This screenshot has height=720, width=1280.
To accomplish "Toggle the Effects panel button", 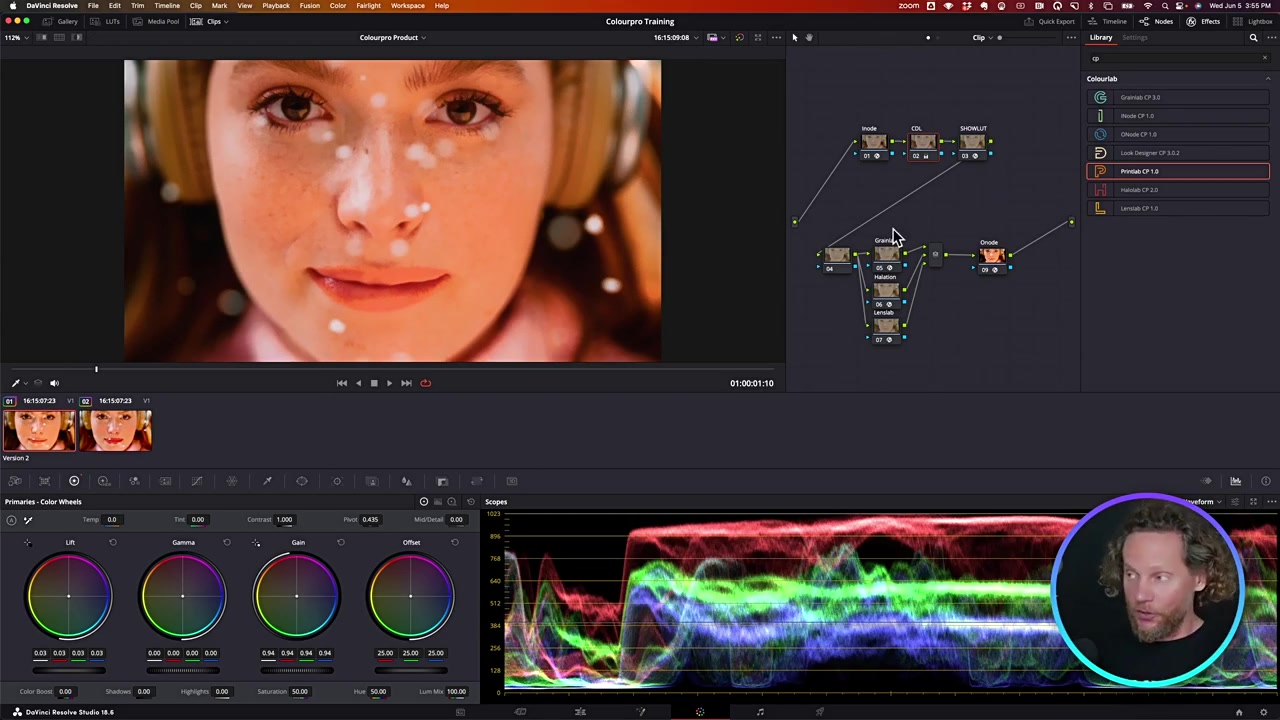I will pyautogui.click(x=1203, y=21).
